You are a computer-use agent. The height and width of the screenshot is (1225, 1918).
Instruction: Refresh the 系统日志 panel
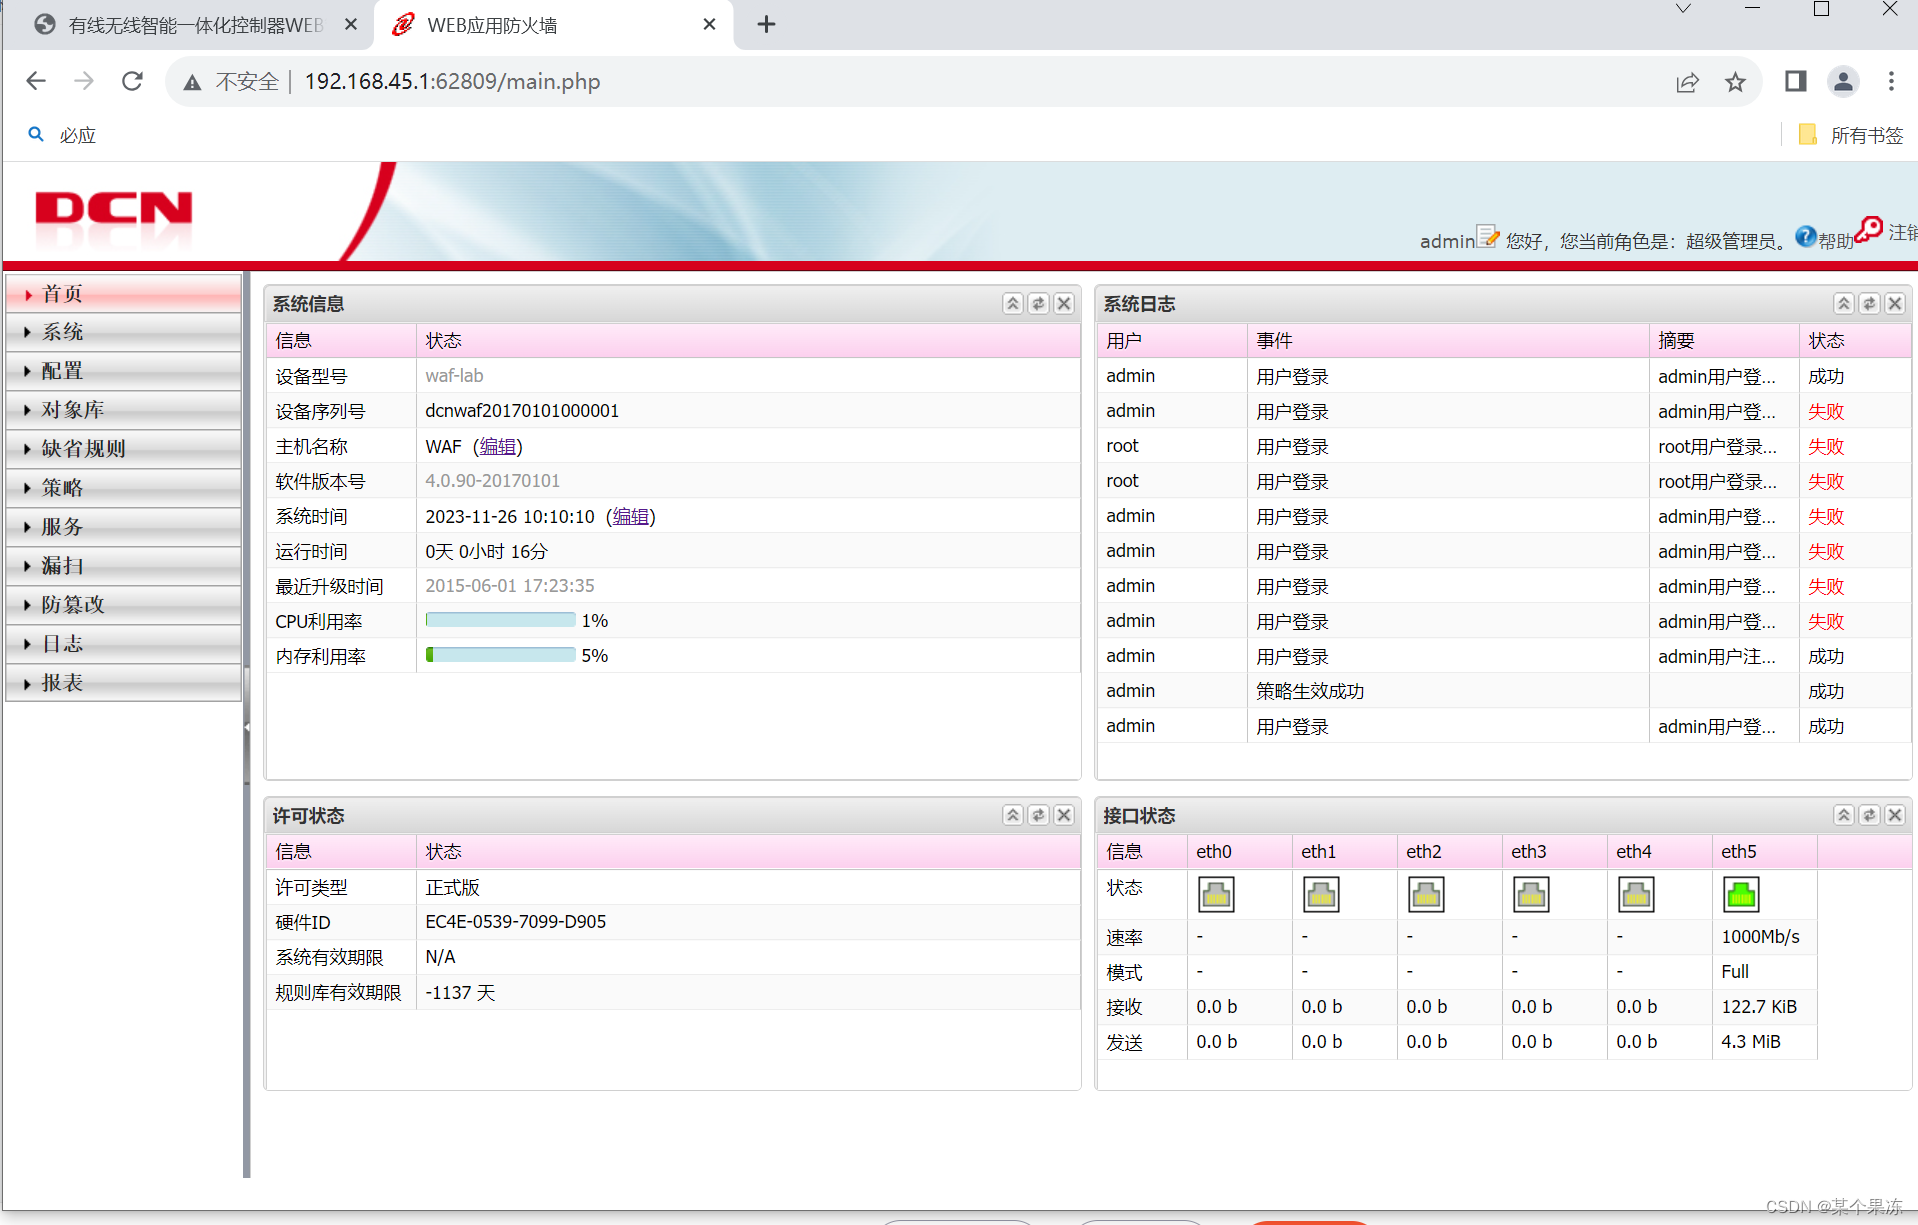pyautogui.click(x=1869, y=303)
